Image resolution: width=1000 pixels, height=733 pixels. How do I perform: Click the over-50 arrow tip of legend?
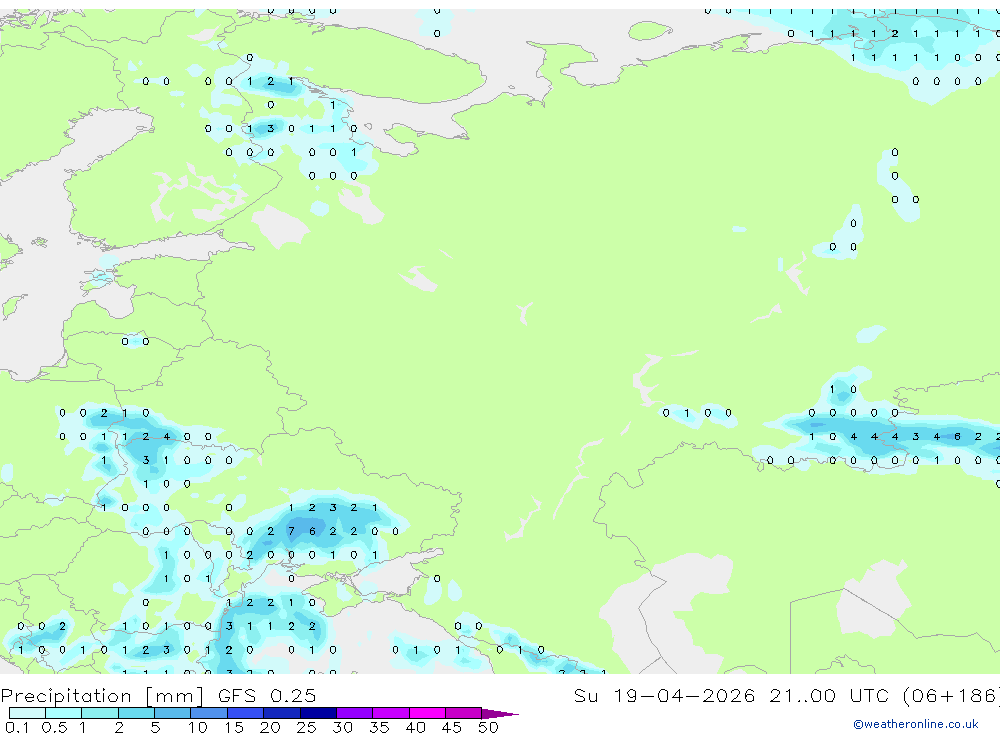point(500,713)
